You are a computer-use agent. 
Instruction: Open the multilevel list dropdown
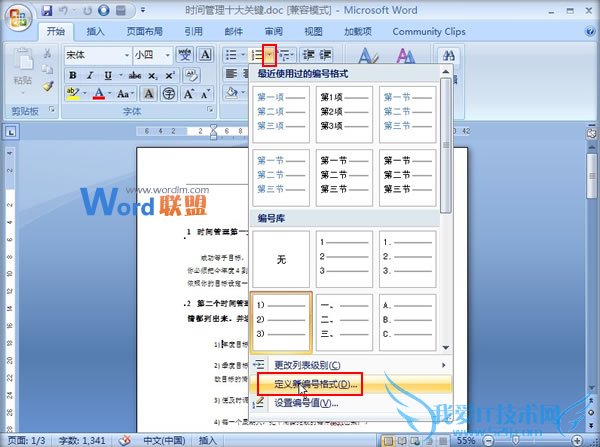tap(292, 55)
